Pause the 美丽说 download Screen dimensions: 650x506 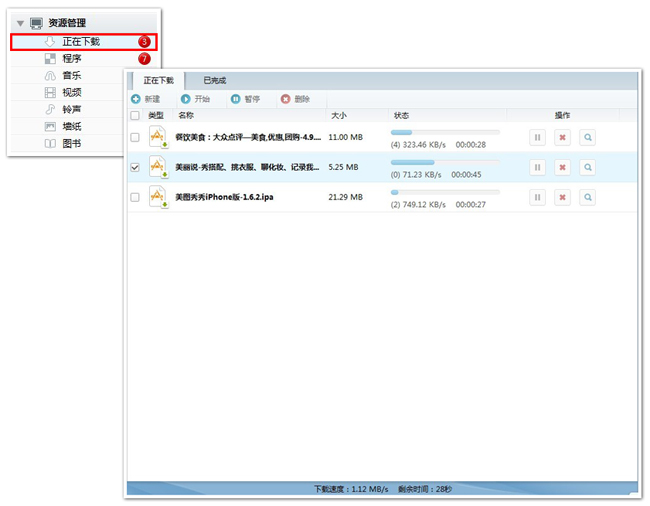(x=537, y=167)
